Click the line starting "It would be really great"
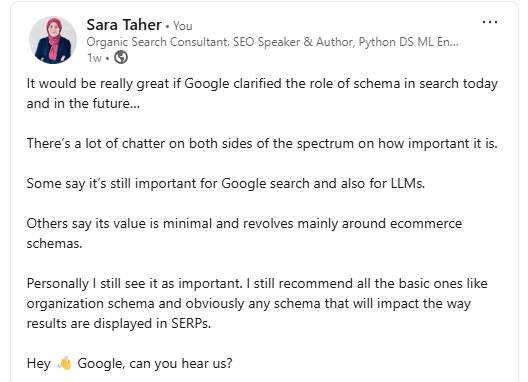528x382 pixels. [262, 84]
